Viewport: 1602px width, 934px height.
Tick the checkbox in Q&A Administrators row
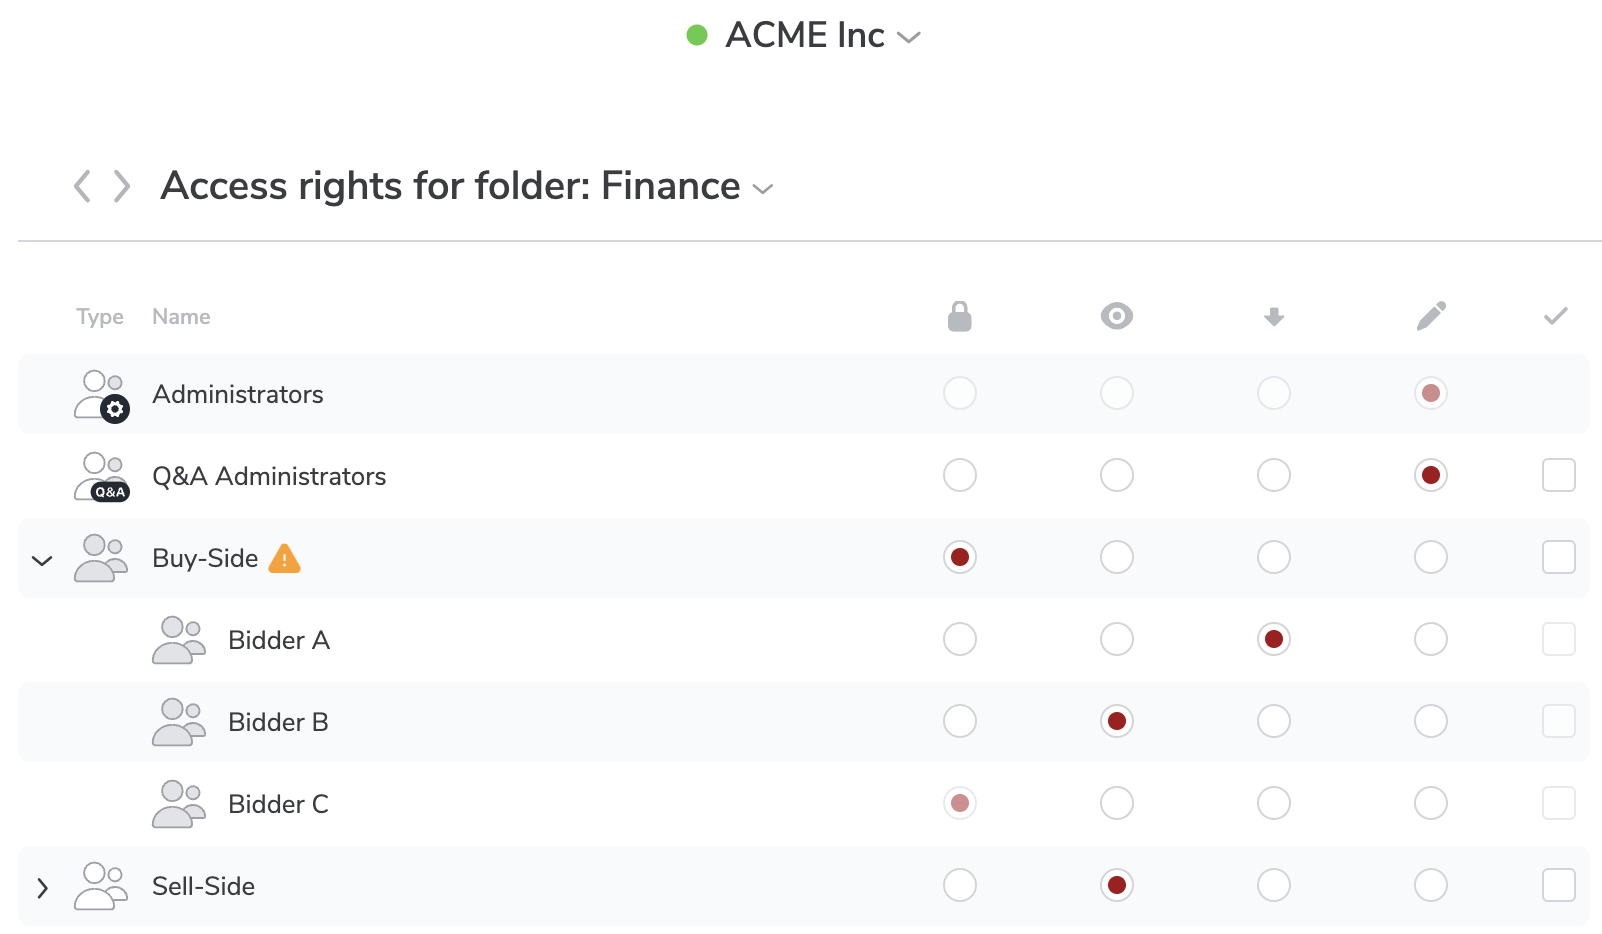1558,475
